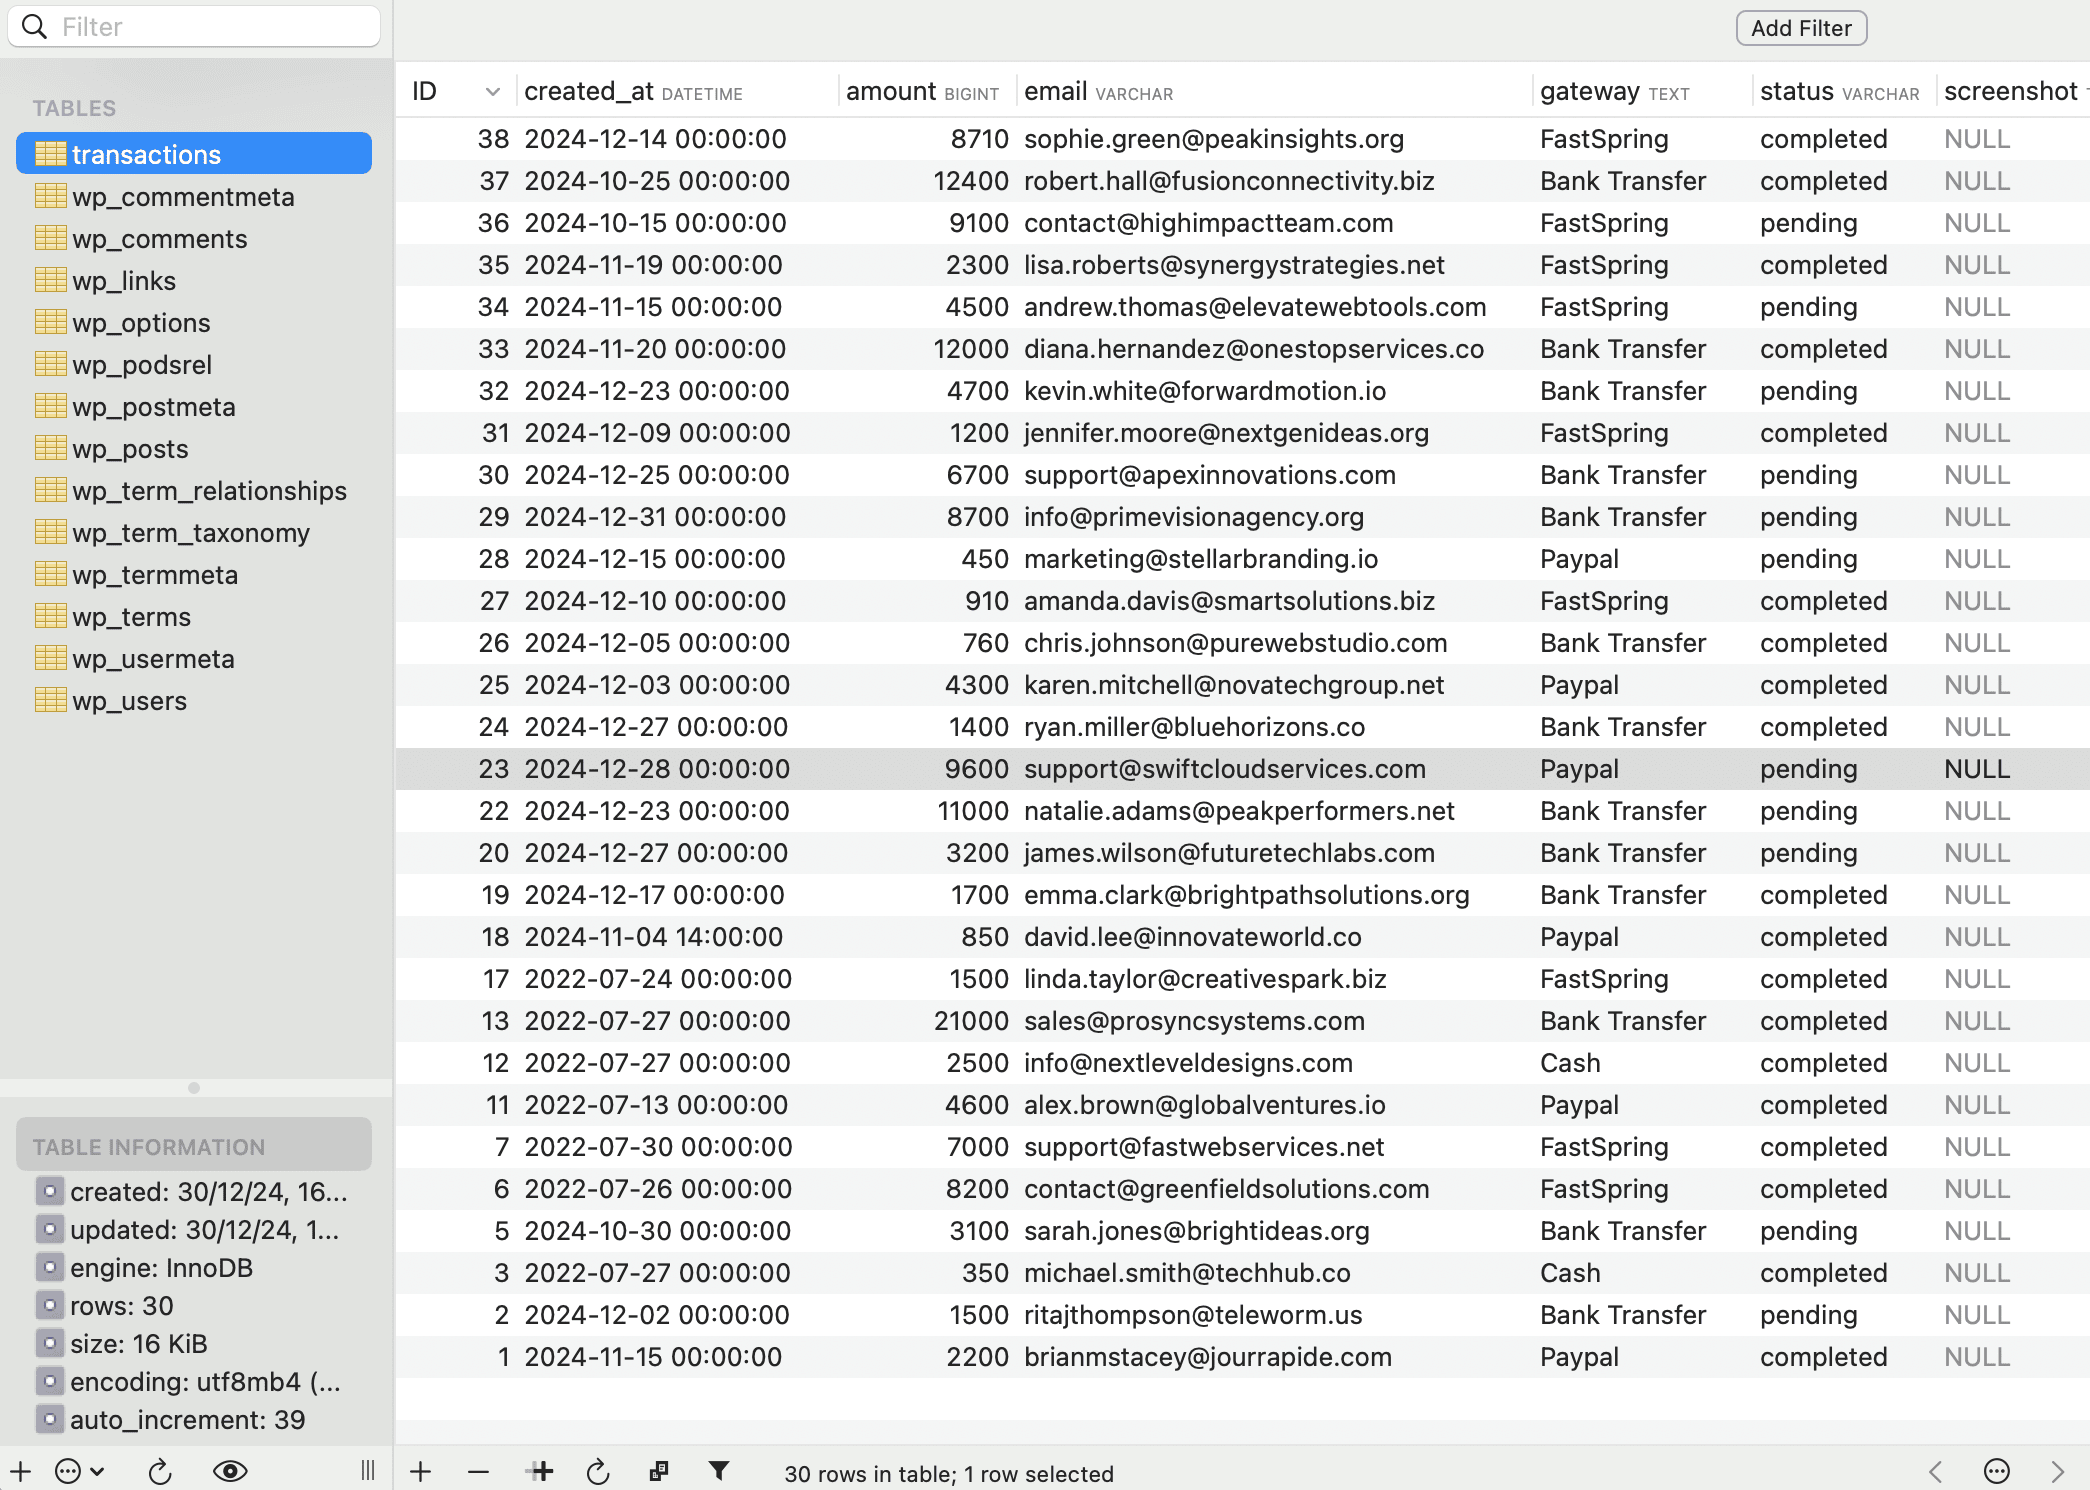The height and width of the screenshot is (1490, 2090).
Task: Toggle the eye visibility icon in sidebar
Action: (230, 1472)
